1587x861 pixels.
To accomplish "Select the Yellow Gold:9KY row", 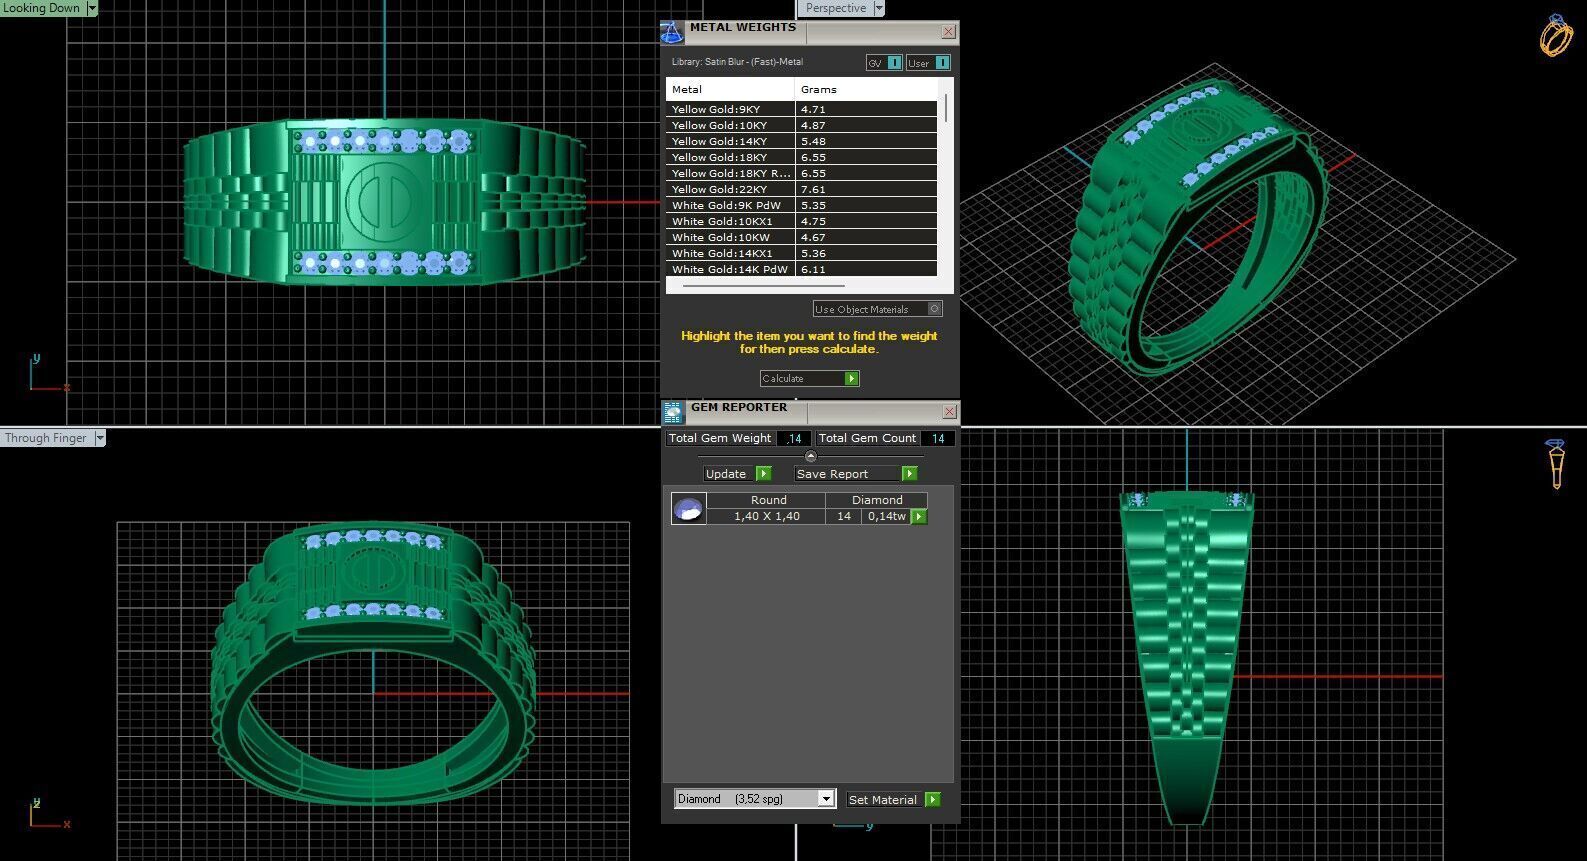I will tap(801, 109).
